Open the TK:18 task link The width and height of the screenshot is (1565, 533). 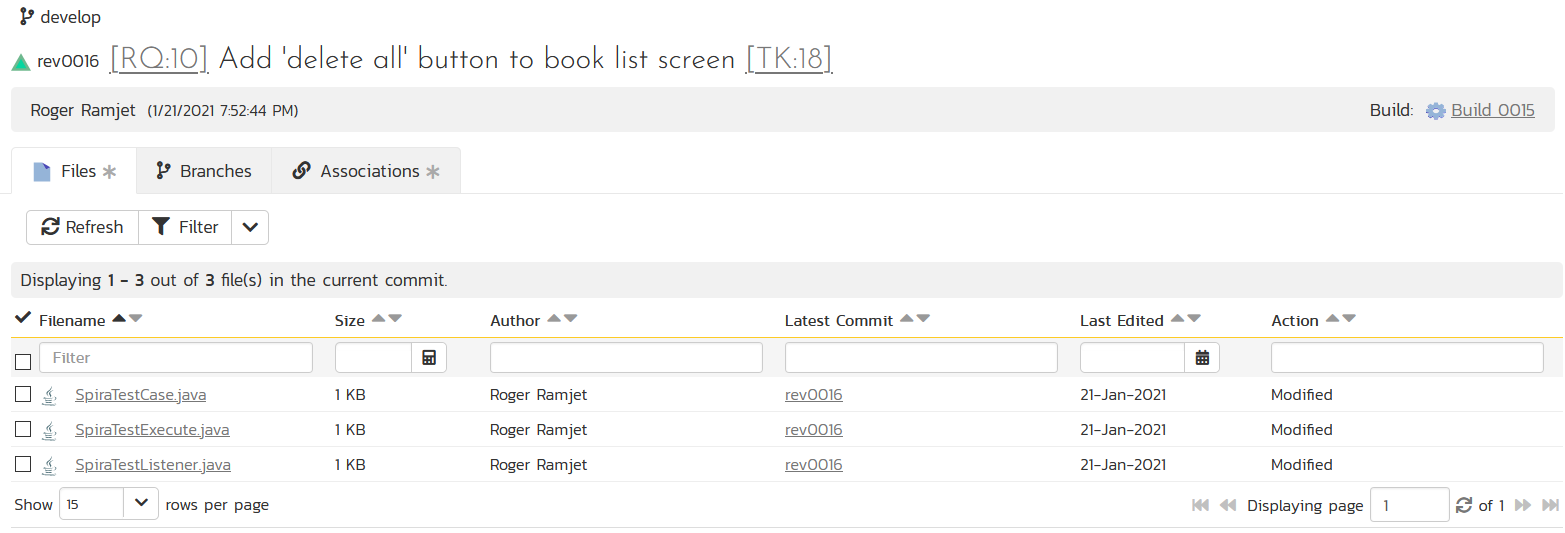click(x=789, y=60)
